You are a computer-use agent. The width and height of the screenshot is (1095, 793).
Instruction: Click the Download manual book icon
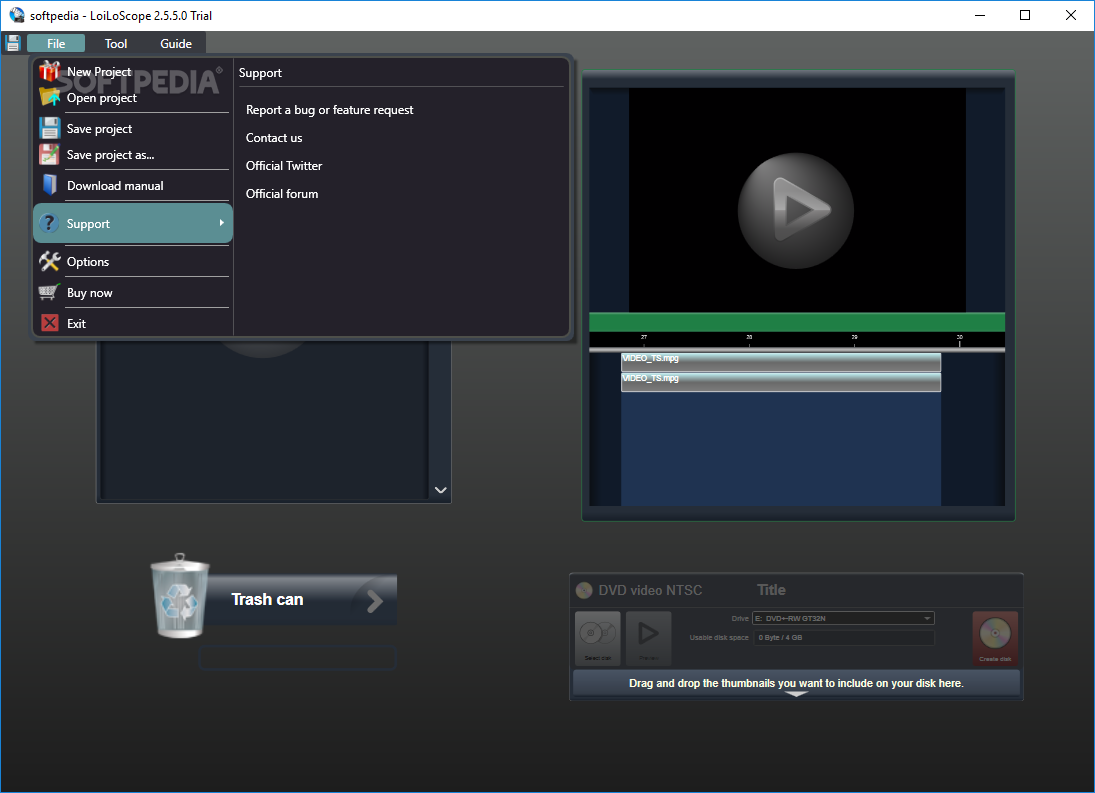pyautogui.click(x=50, y=185)
